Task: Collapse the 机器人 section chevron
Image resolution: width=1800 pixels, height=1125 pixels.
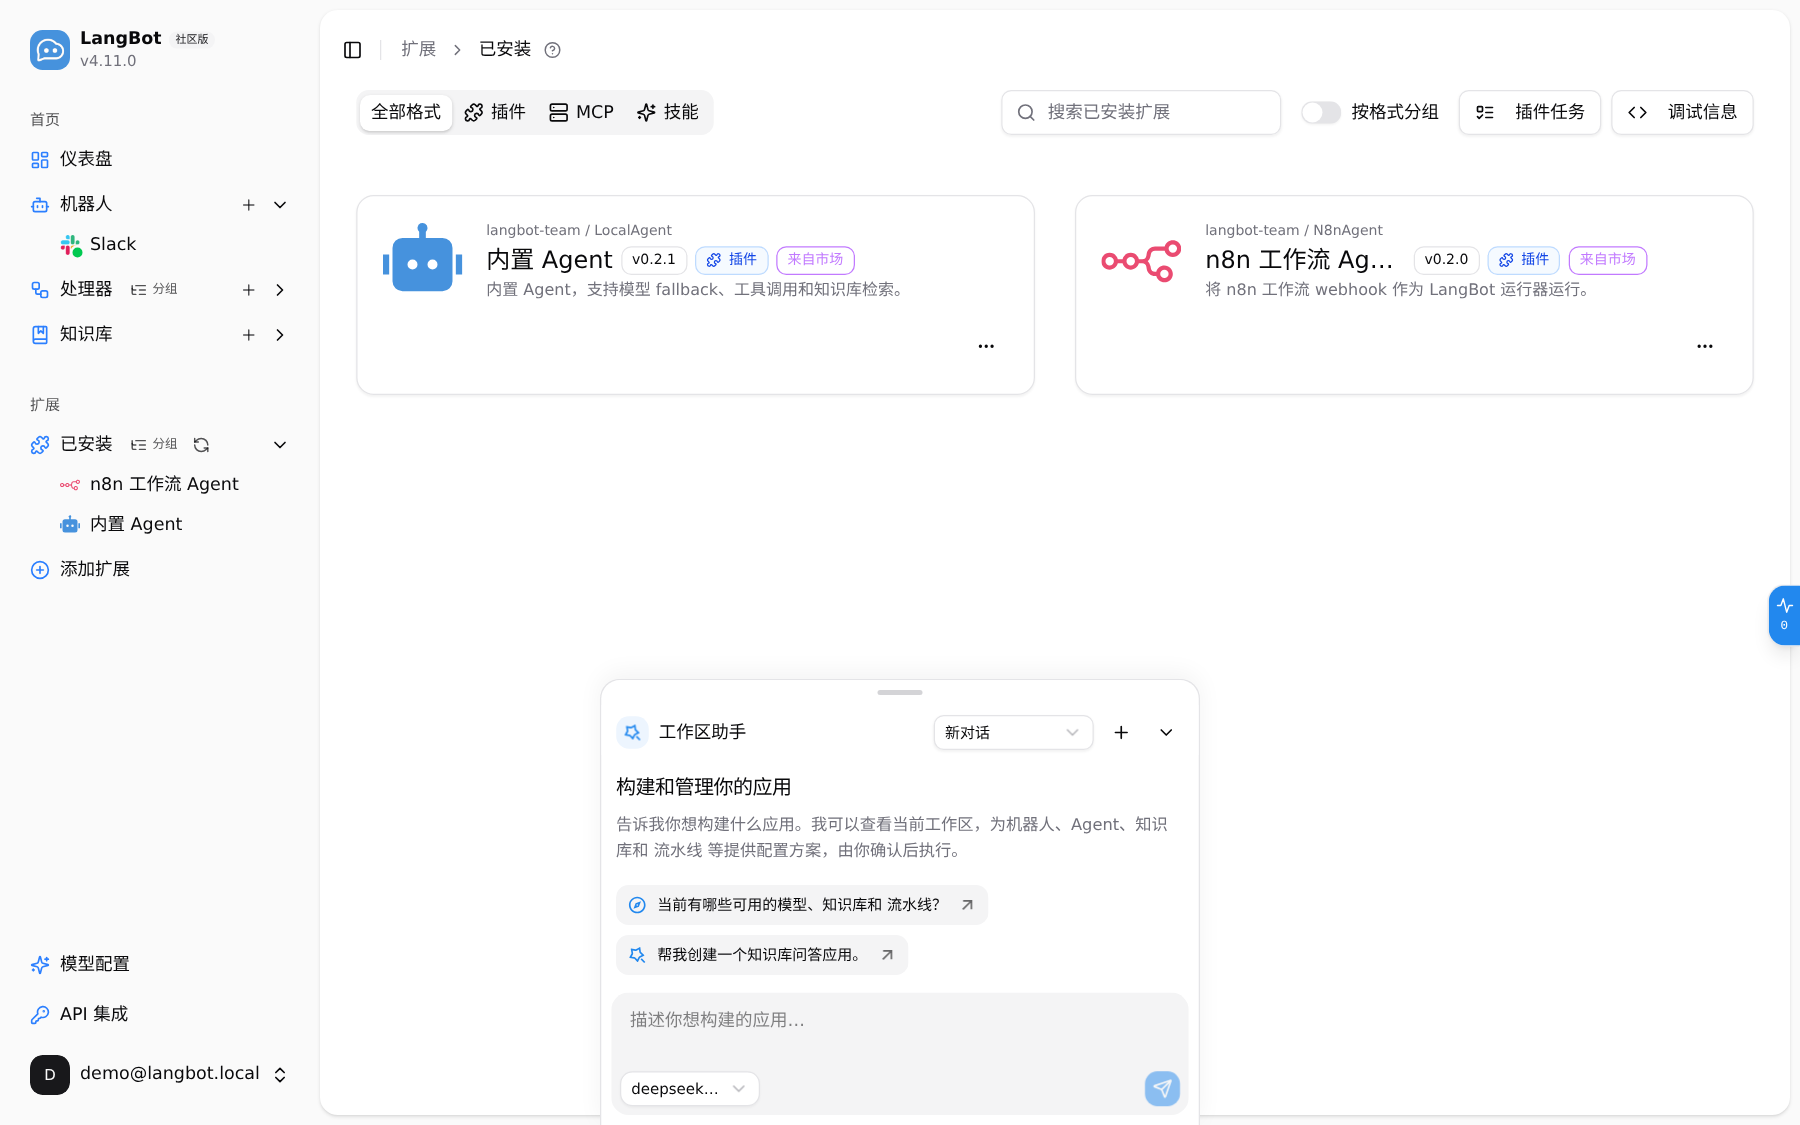Action: click(x=280, y=205)
